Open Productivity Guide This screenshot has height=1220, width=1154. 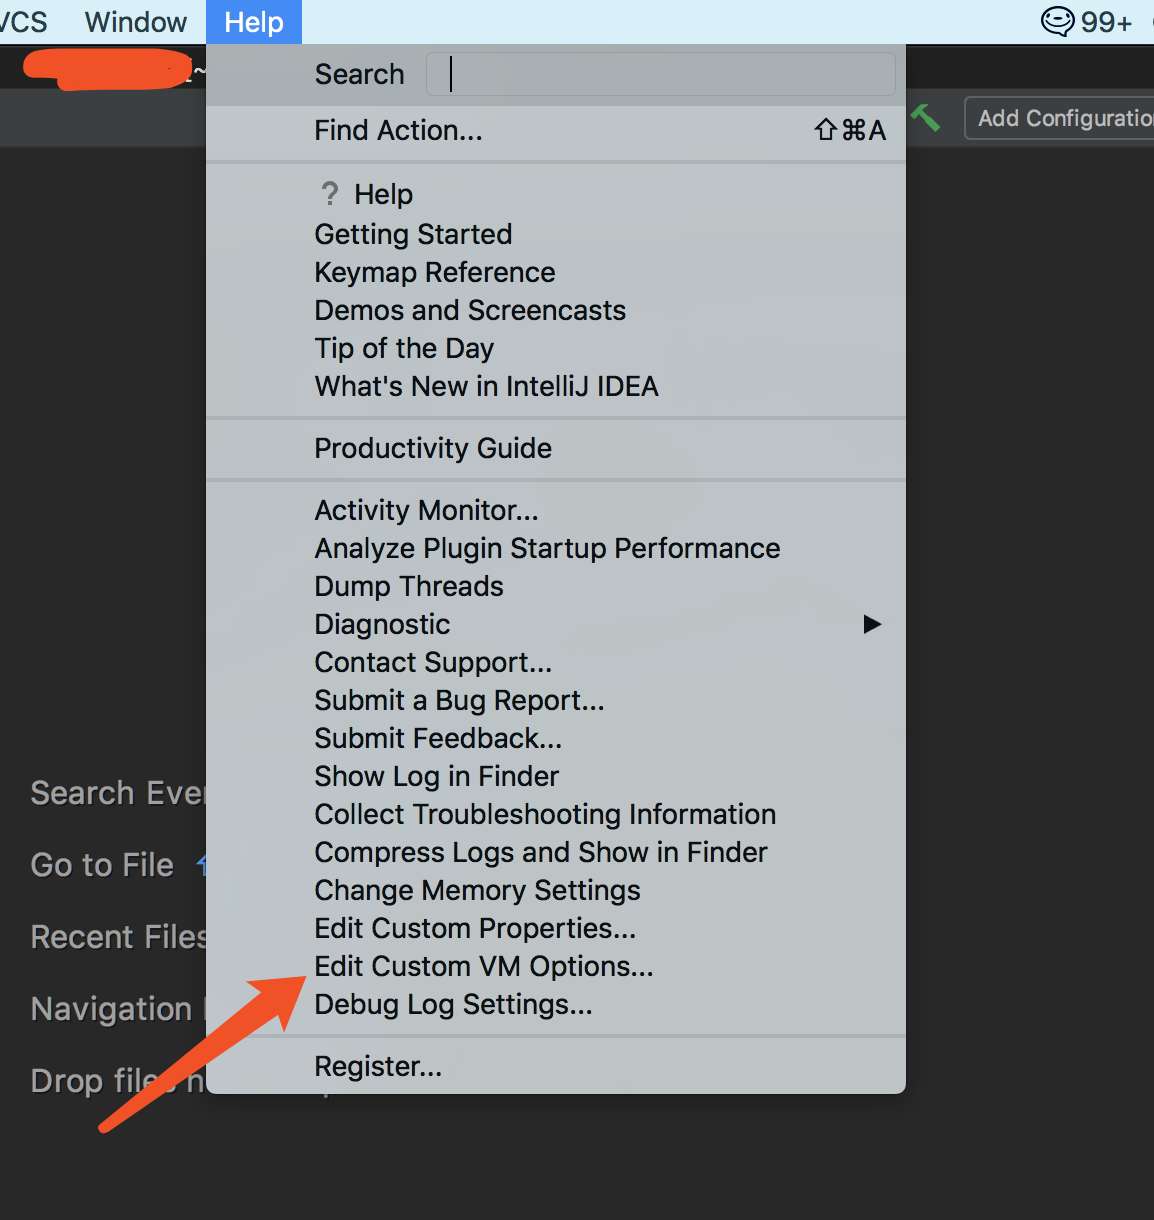pyautogui.click(x=433, y=448)
